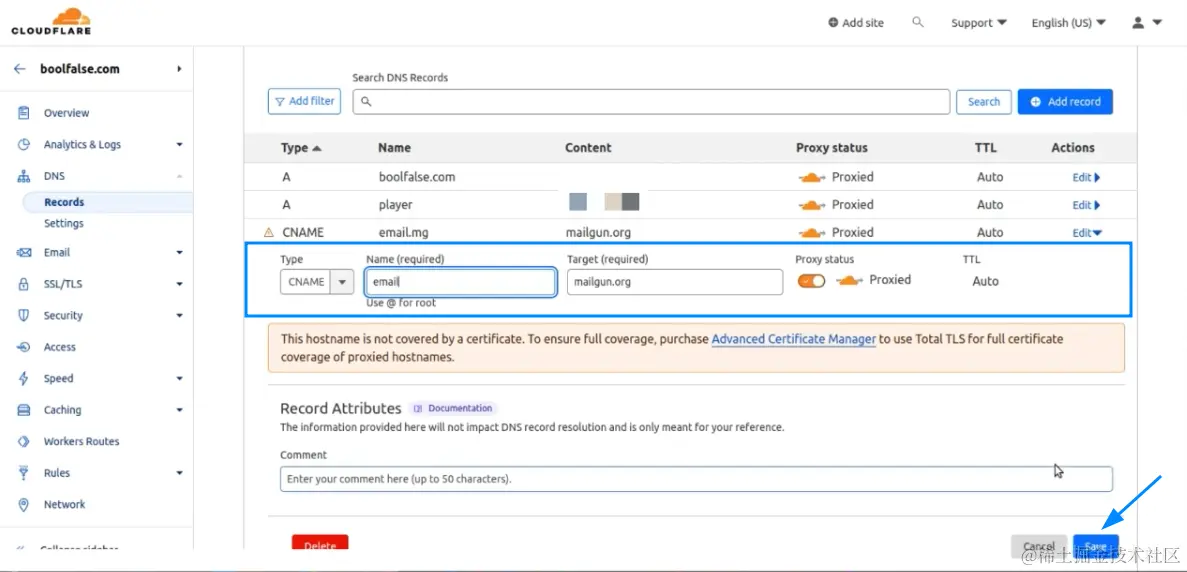Image resolution: width=1187 pixels, height=572 pixels.
Task: Click the Documentation badge icon
Action: coord(418,409)
